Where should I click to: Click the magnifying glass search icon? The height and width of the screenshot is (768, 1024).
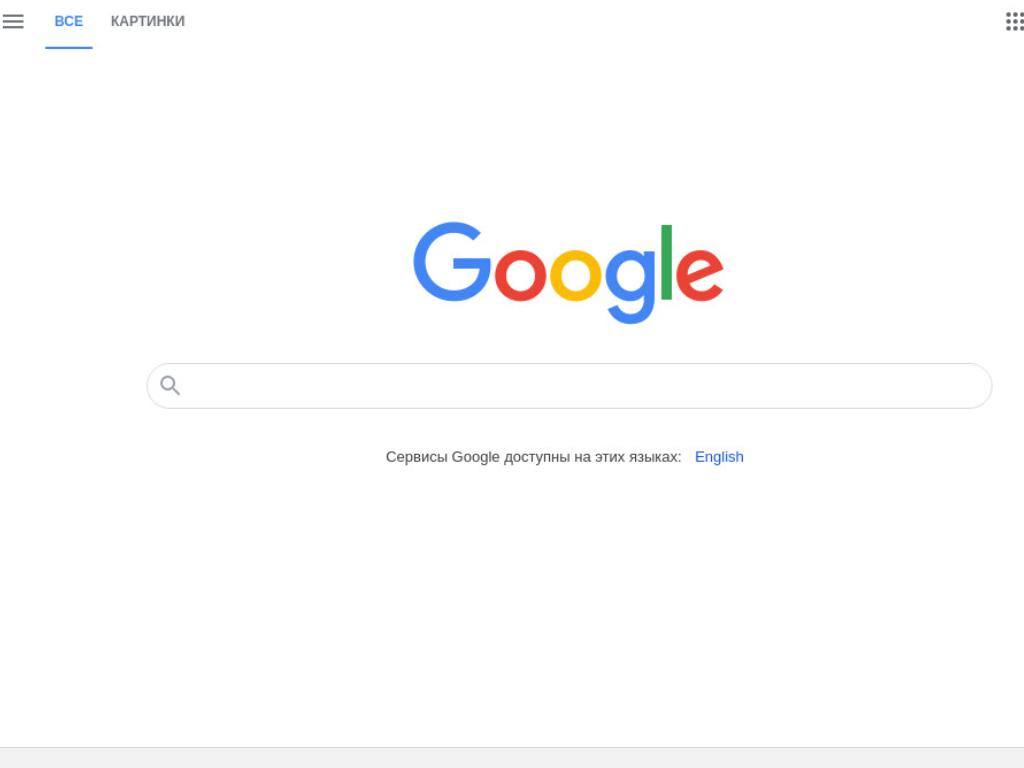point(170,385)
